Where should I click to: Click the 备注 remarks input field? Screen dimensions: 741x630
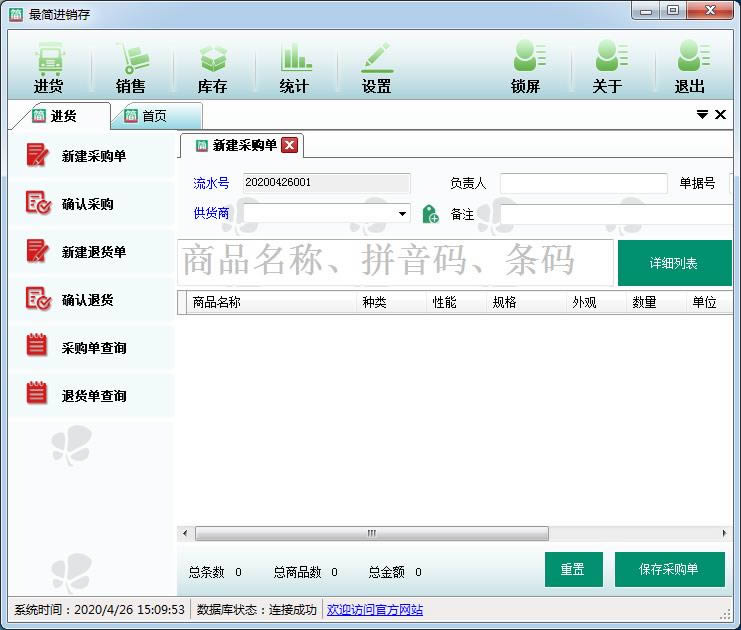coord(616,214)
